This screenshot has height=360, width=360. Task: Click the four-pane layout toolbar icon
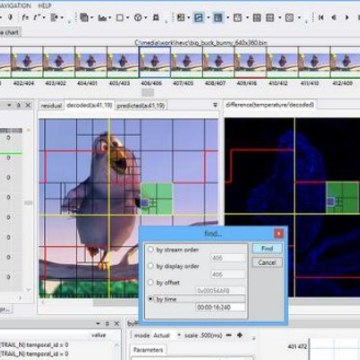[x=257, y=18]
